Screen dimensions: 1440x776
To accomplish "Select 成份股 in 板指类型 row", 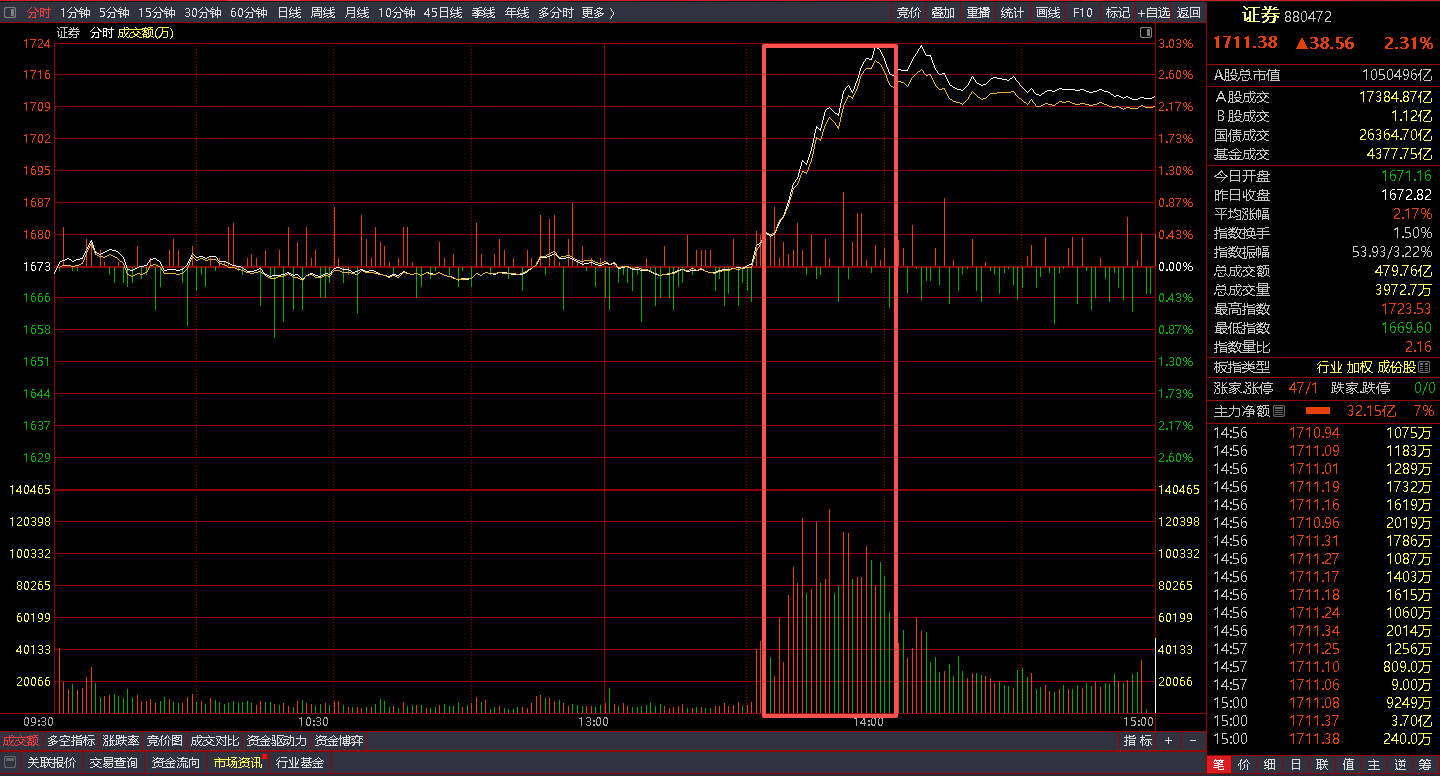I will click(x=1396, y=368).
